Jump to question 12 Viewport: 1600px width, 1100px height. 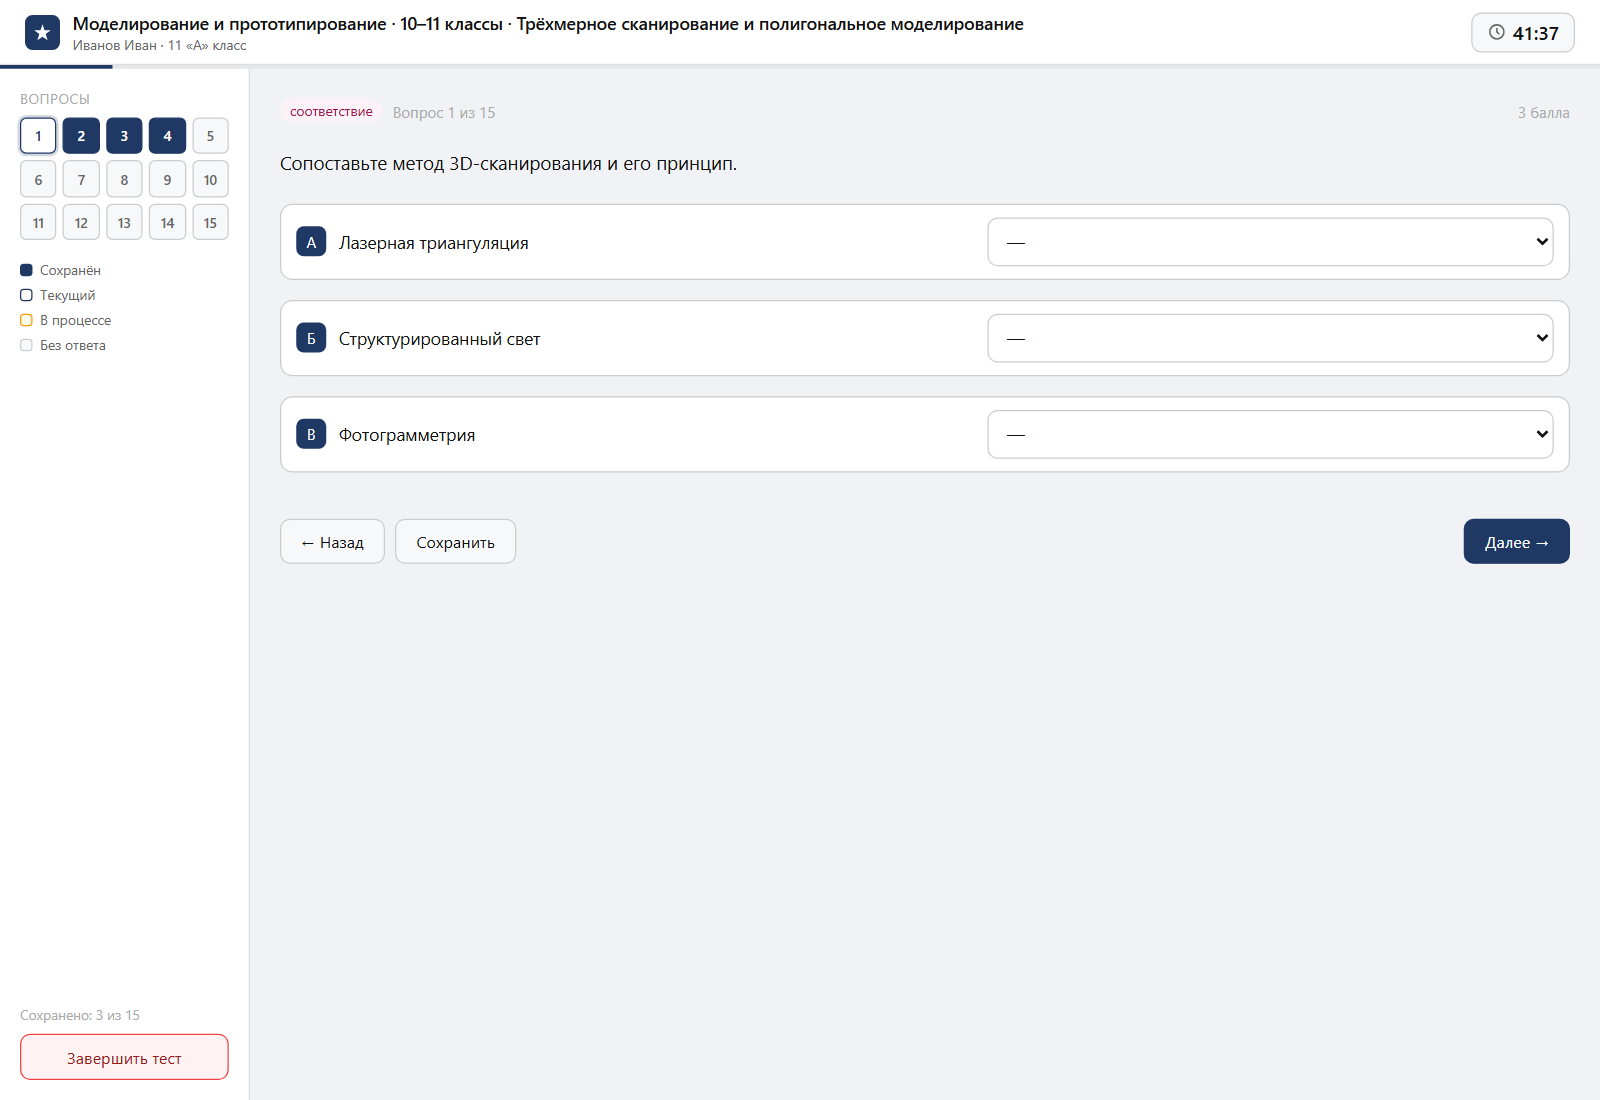pos(81,222)
